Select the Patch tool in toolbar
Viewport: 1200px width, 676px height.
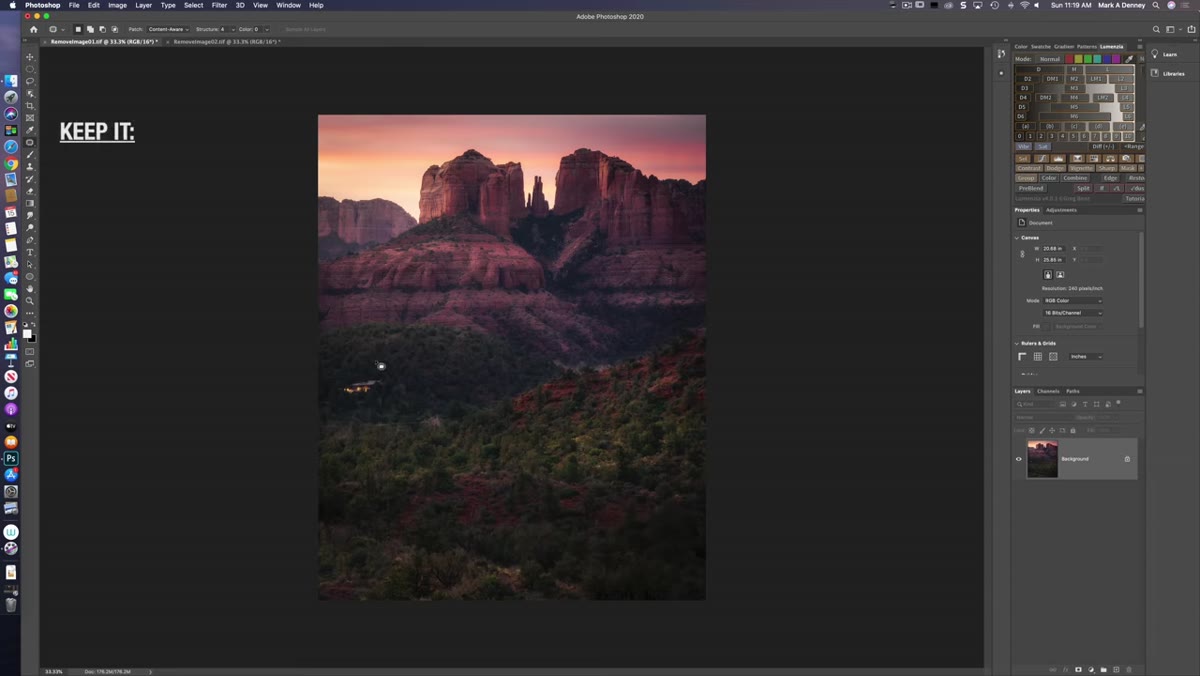(x=30, y=142)
